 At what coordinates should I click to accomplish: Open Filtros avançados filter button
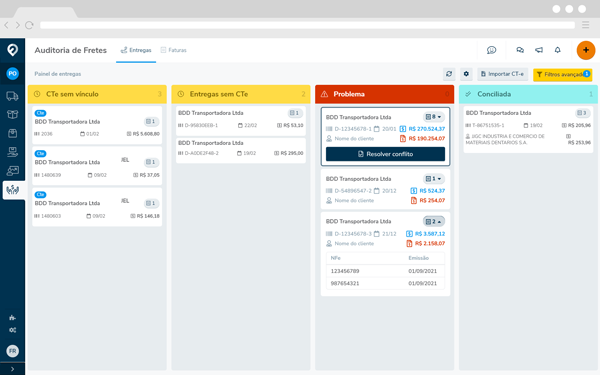[562, 75]
